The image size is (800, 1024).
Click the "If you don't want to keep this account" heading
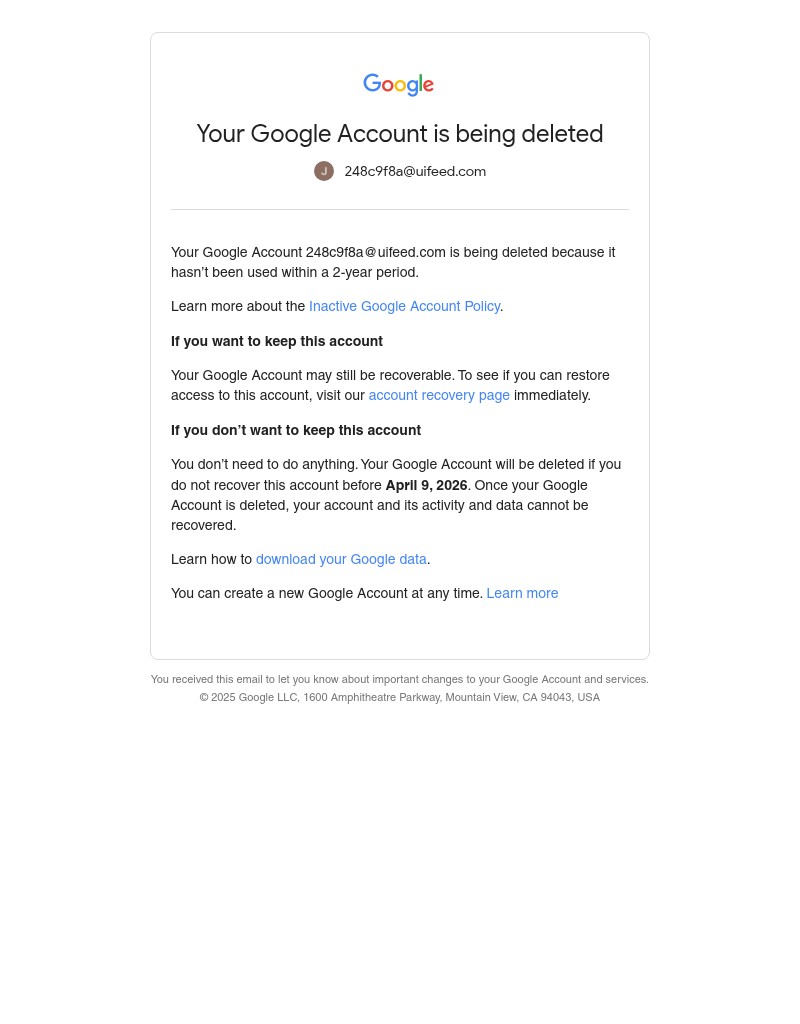click(x=296, y=431)
